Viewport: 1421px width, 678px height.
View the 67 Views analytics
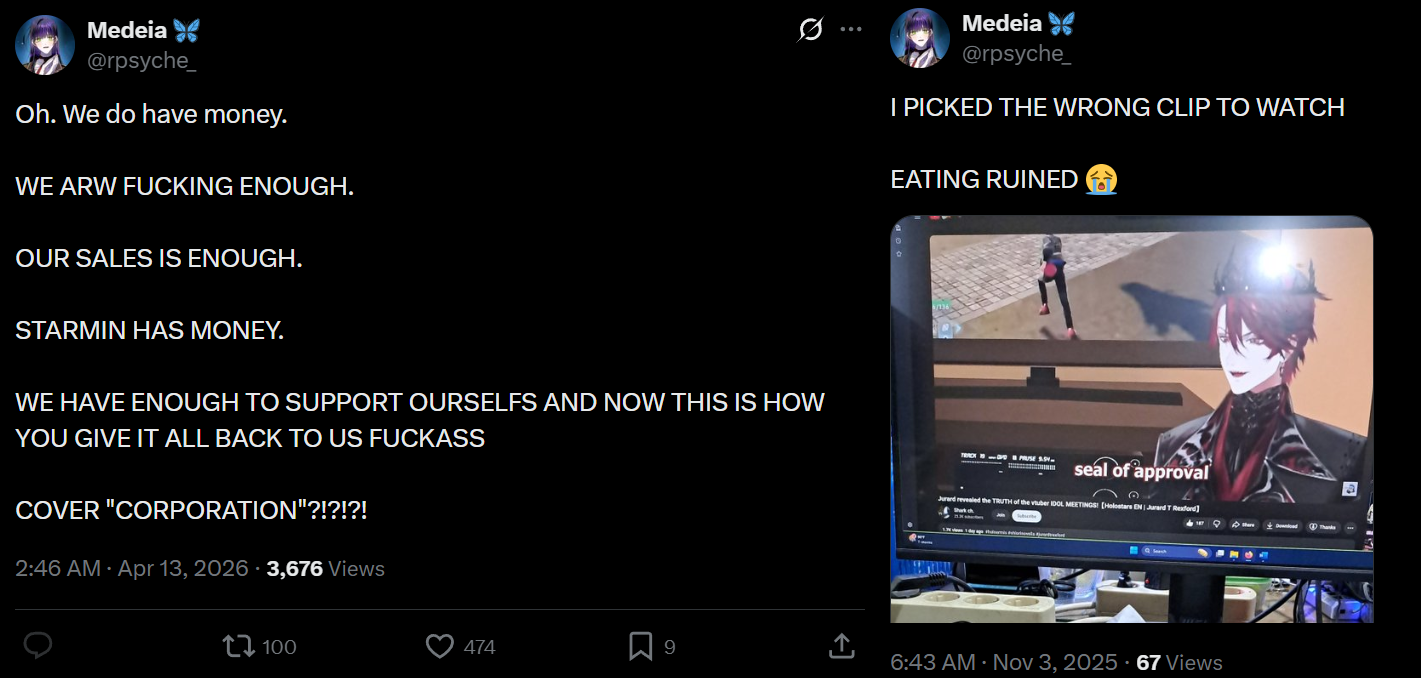tap(1180, 662)
